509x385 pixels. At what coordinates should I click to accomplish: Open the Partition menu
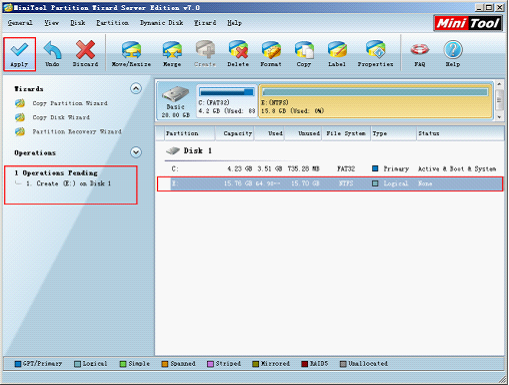(112, 23)
